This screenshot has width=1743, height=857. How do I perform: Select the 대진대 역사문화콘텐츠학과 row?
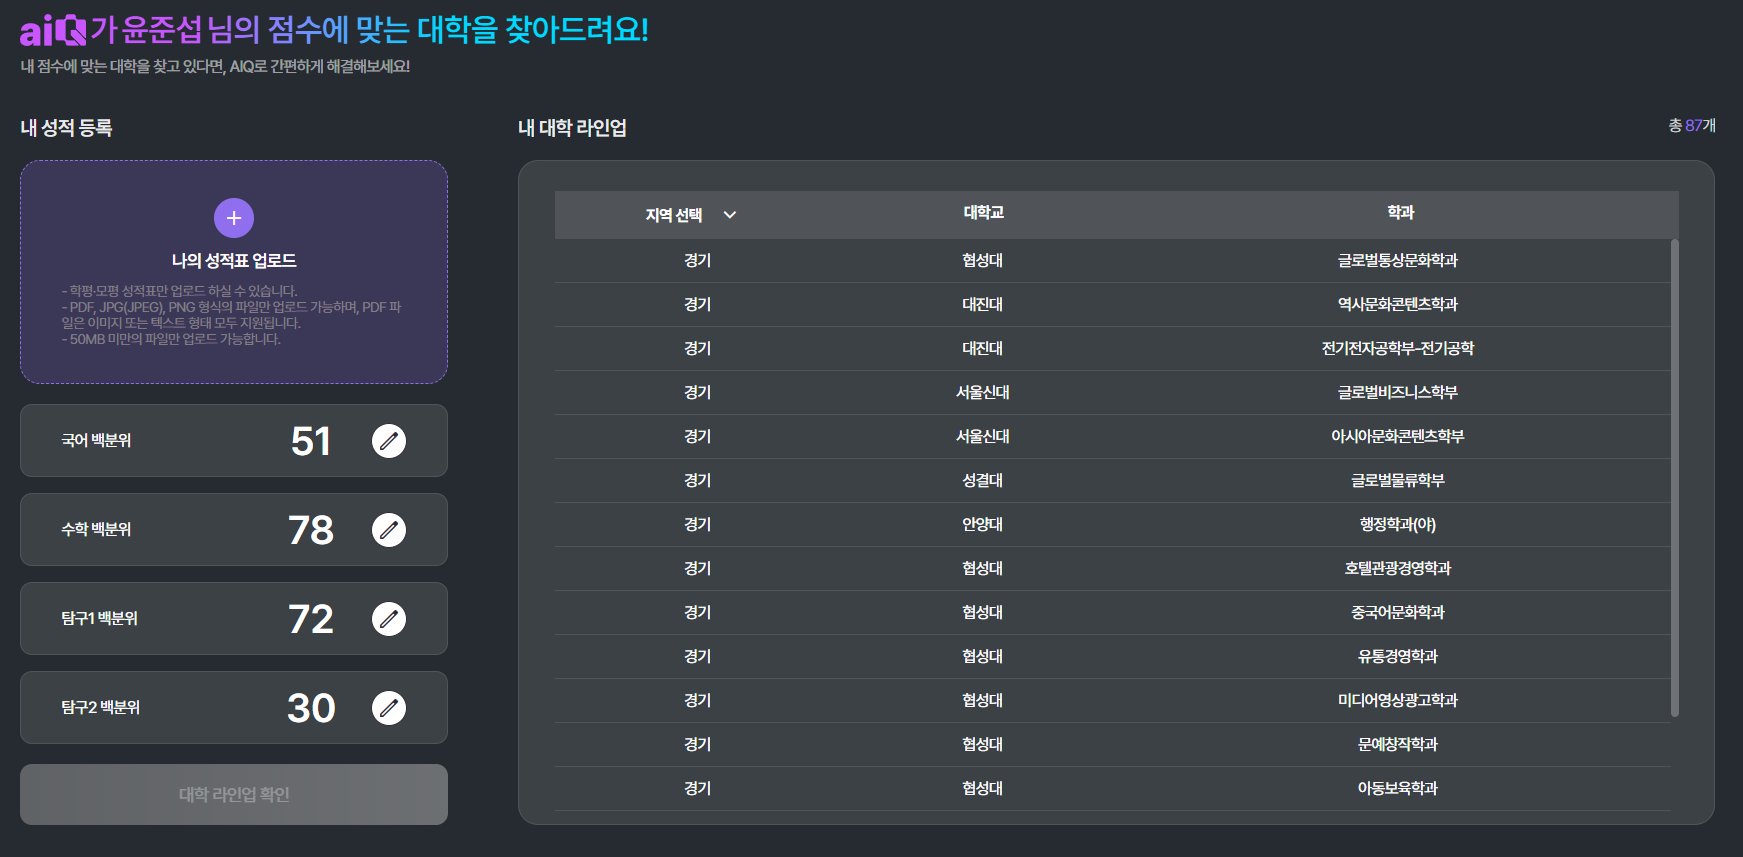tap(1112, 305)
